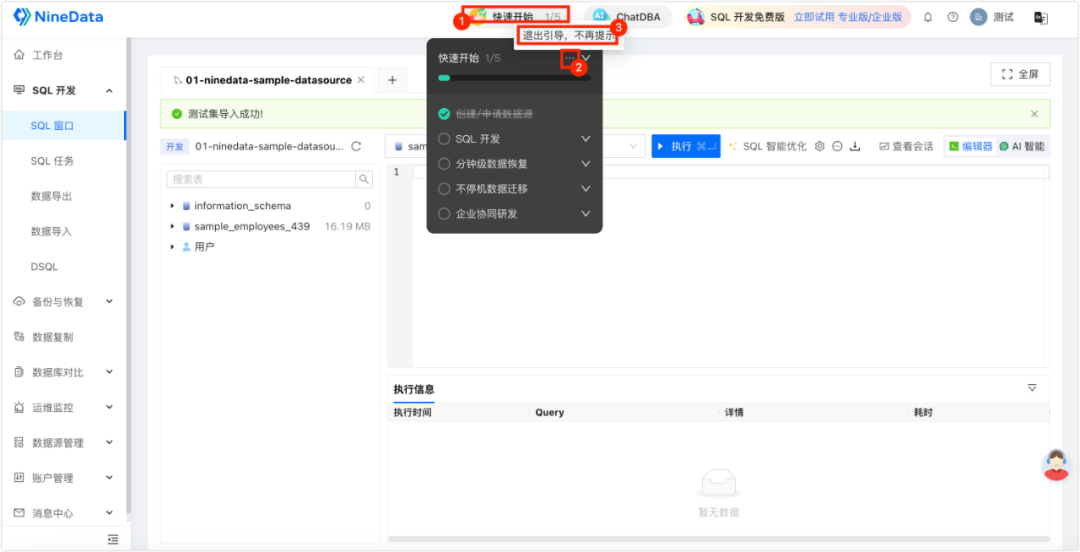Click the table search magnifier icon

[x=364, y=179]
